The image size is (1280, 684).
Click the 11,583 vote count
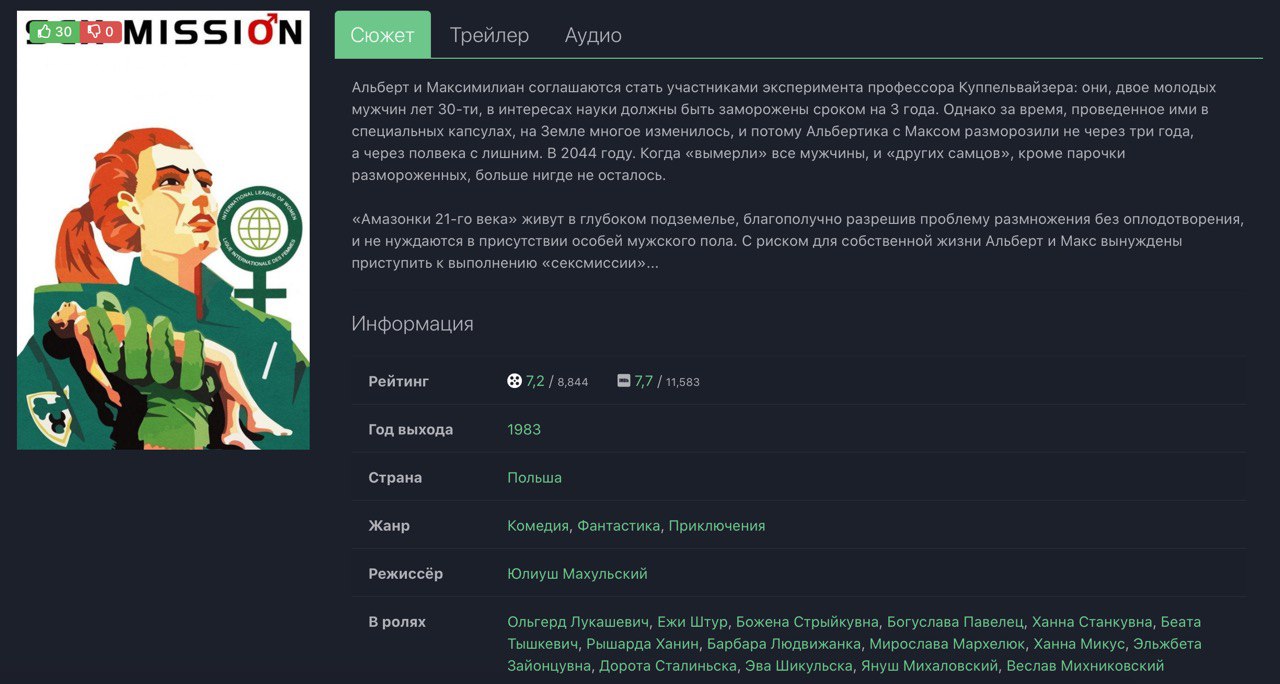[x=682, y=382]
